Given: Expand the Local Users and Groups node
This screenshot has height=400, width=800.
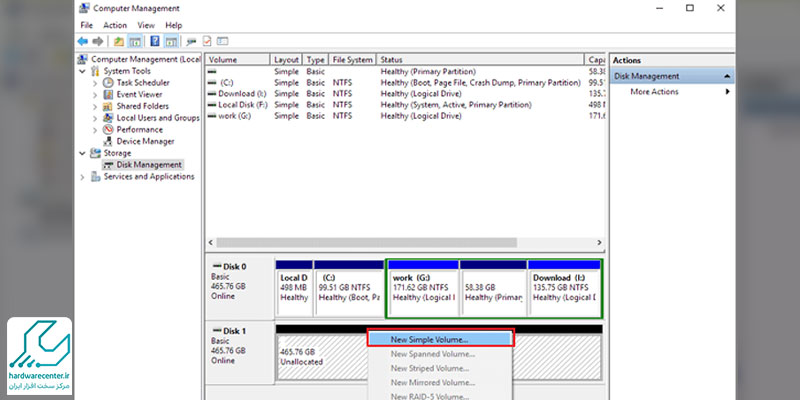Looking at the screenshot, I should (95, 118).
